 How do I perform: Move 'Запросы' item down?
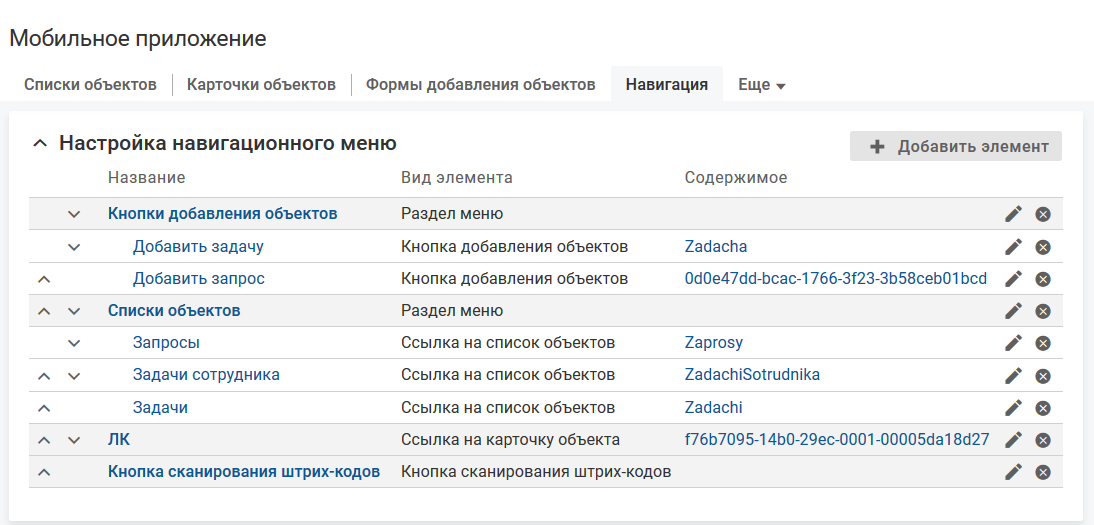point(73,343)
